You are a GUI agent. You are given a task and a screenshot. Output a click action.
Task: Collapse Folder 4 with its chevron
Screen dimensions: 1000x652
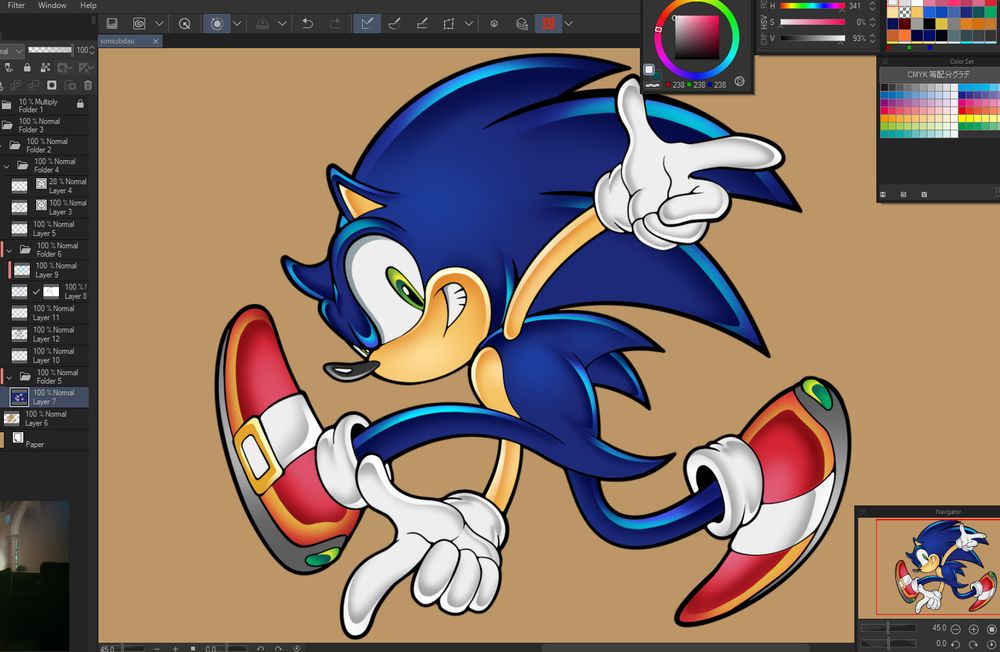[6, 166]
